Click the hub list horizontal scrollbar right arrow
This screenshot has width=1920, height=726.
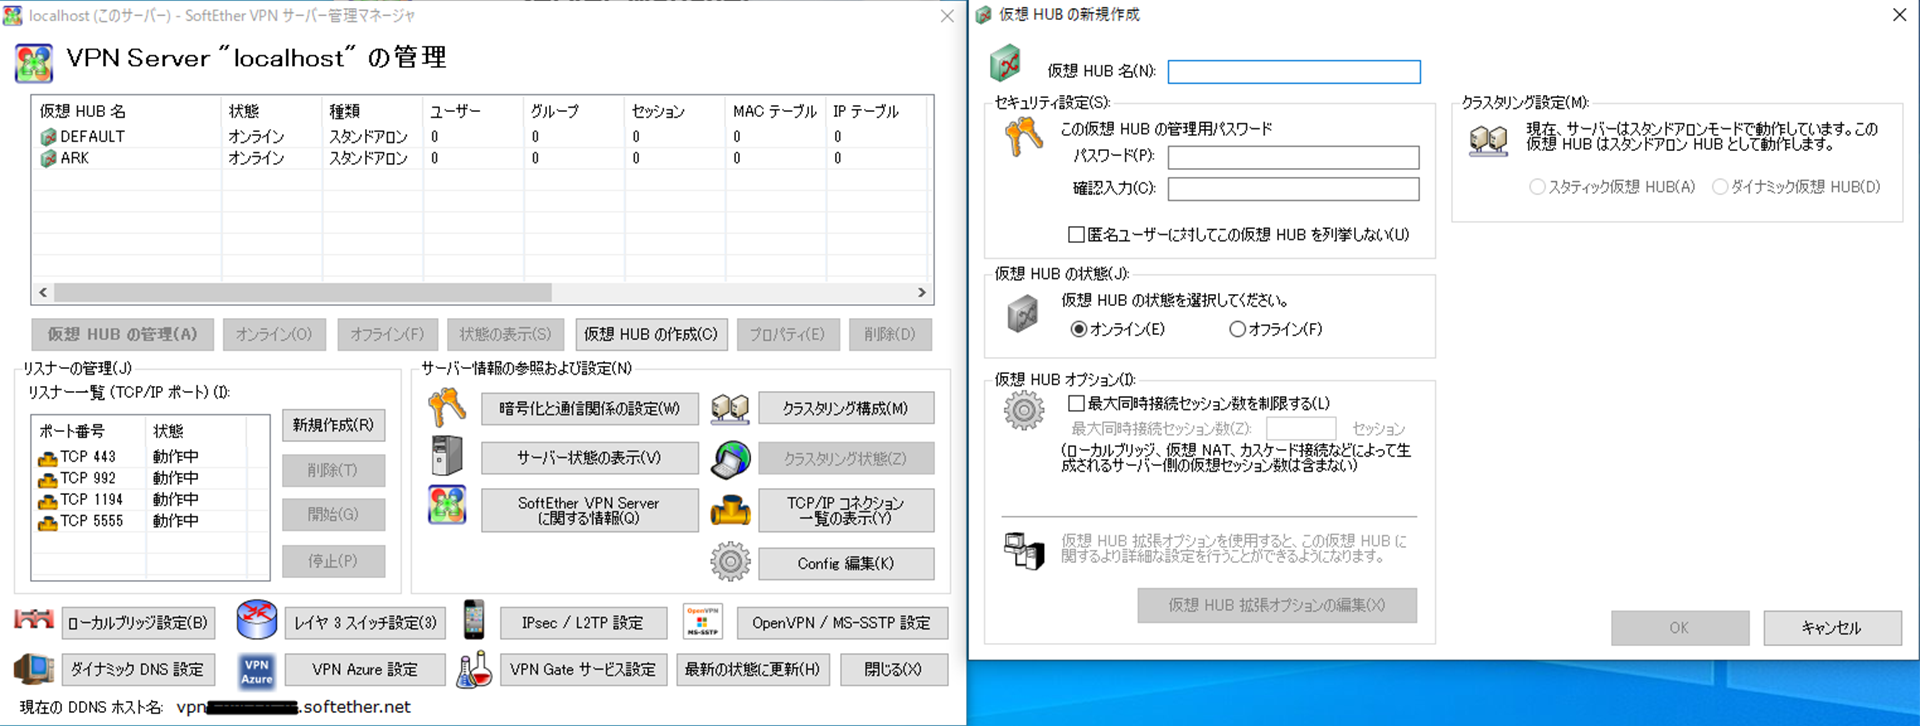[x=922, y=293]
